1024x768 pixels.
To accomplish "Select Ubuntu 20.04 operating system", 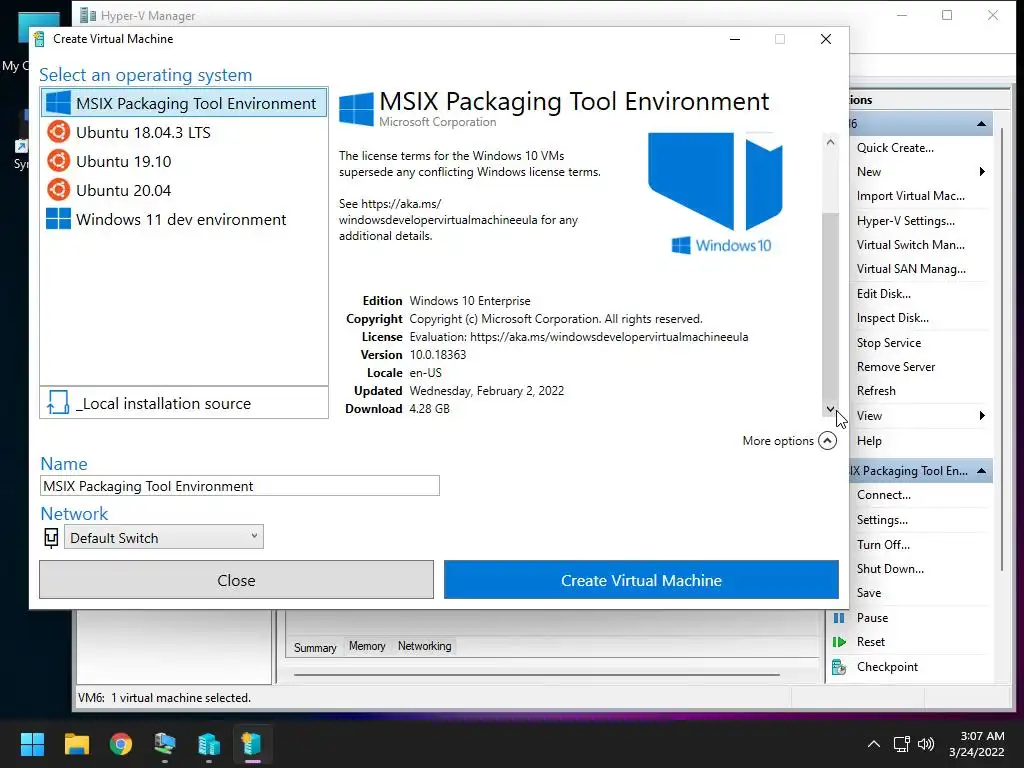I will (x=184, y=191).
